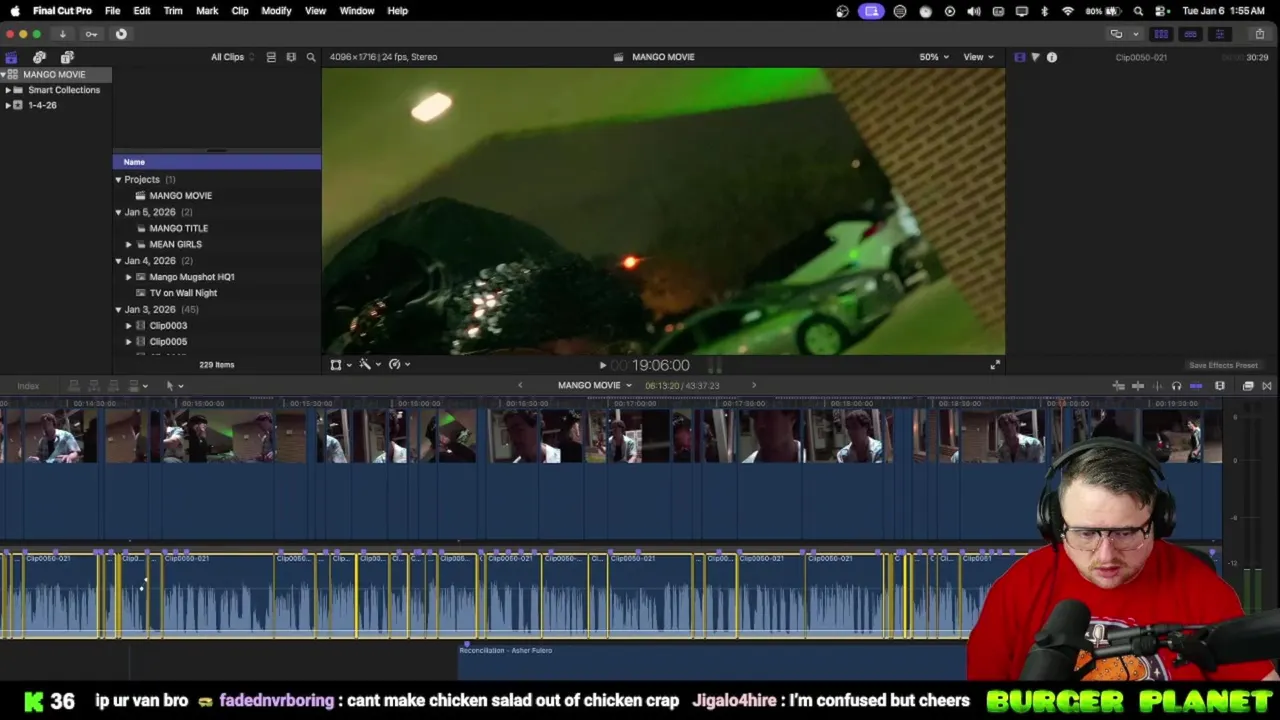Viewport: 1280px width, 720px height.
Task: Open the enhancements magic wand menu
Action: (x=370, y=365)
